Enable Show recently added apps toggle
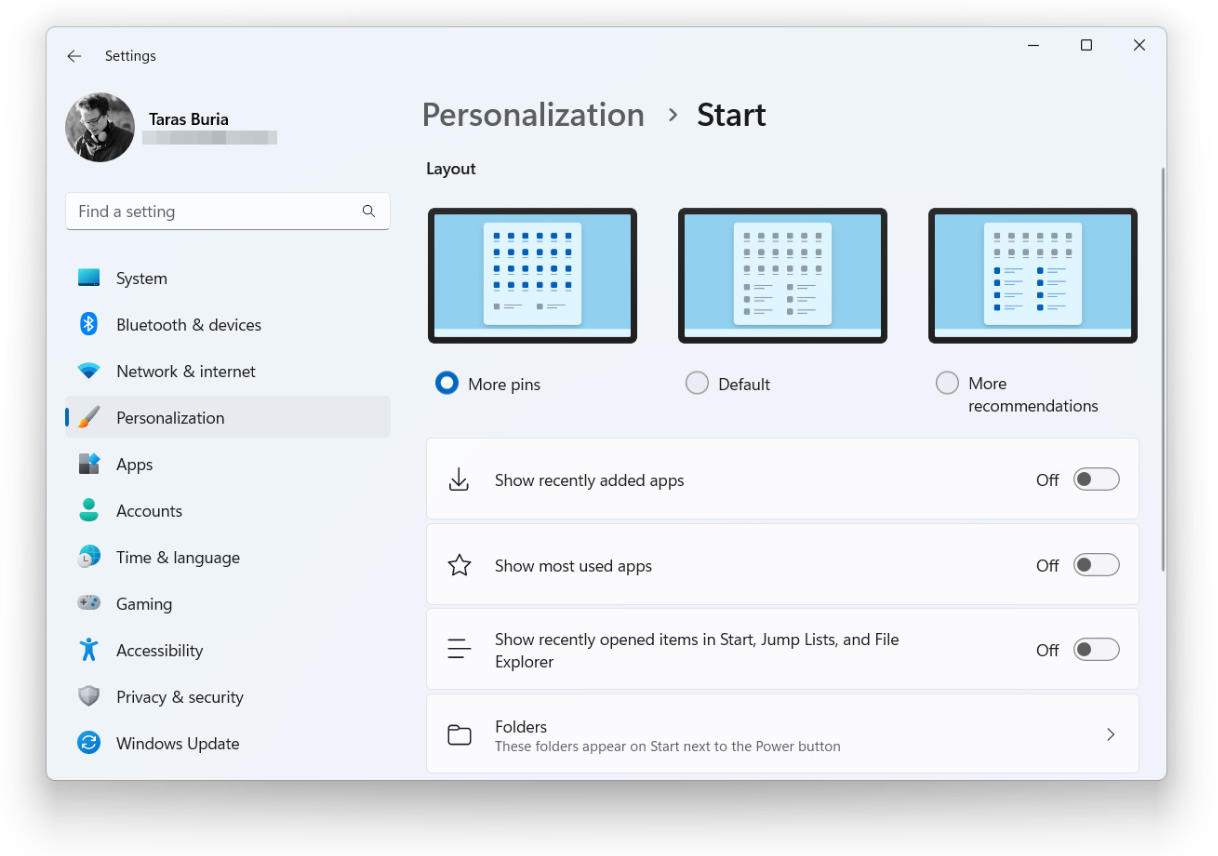 click(1095, 480)
